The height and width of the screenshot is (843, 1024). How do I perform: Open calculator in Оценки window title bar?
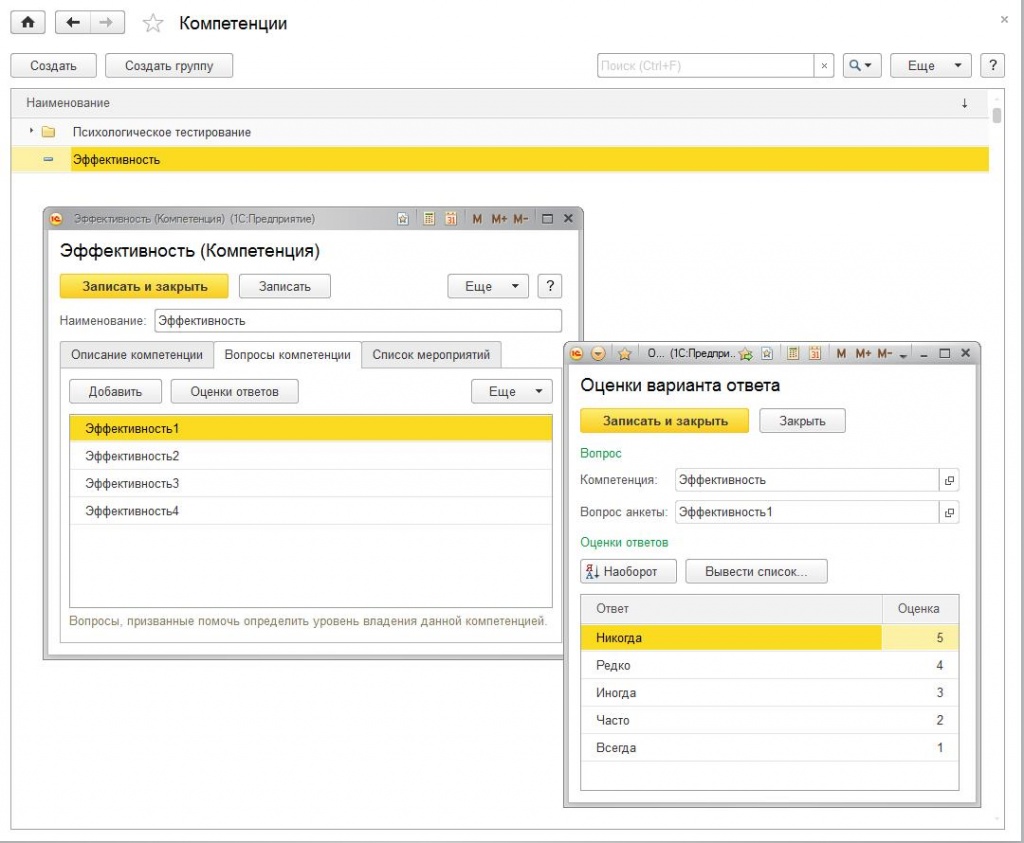pos(793,353)
